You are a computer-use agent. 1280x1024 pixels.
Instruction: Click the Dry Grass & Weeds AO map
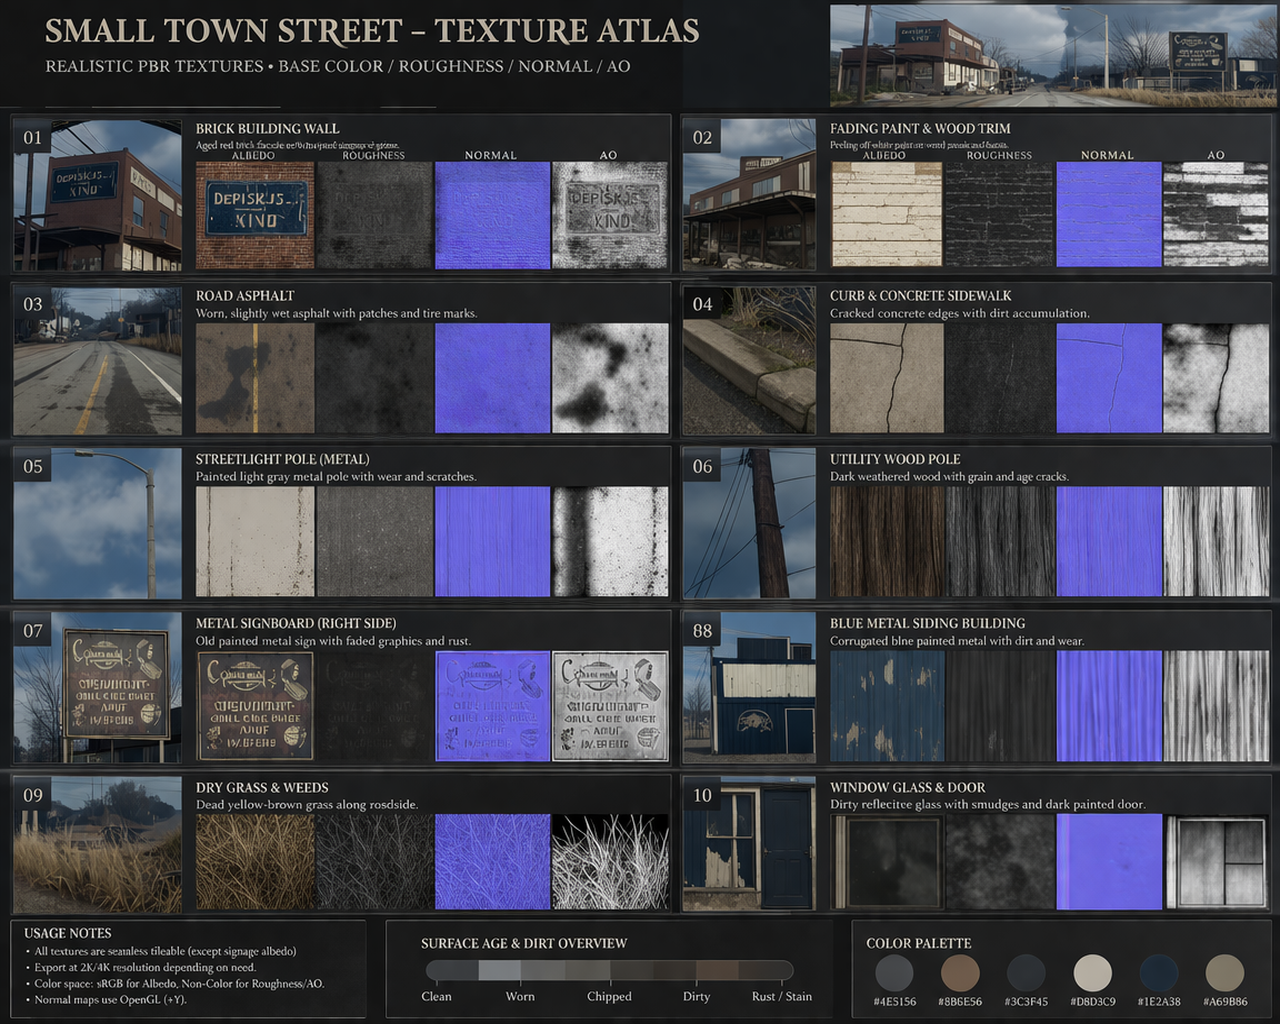[610, 861]
